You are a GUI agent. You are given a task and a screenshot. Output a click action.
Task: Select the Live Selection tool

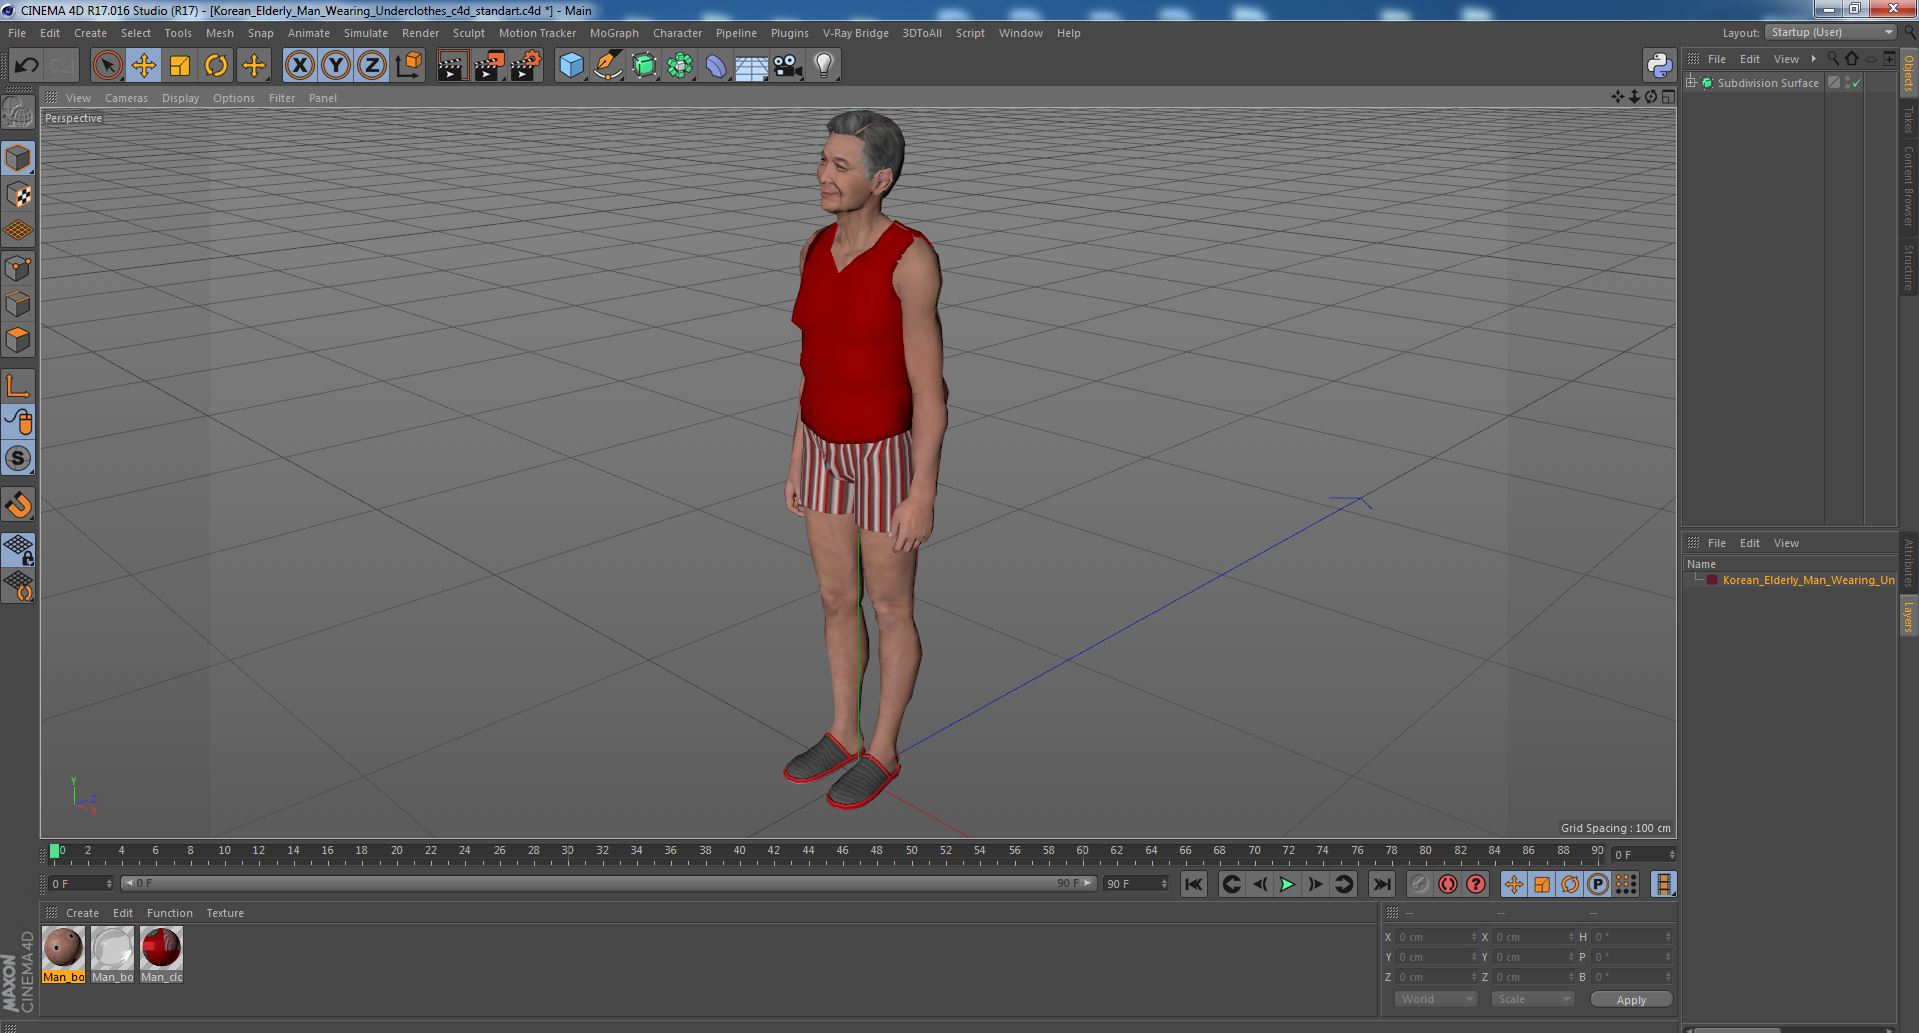pos(107,66)
